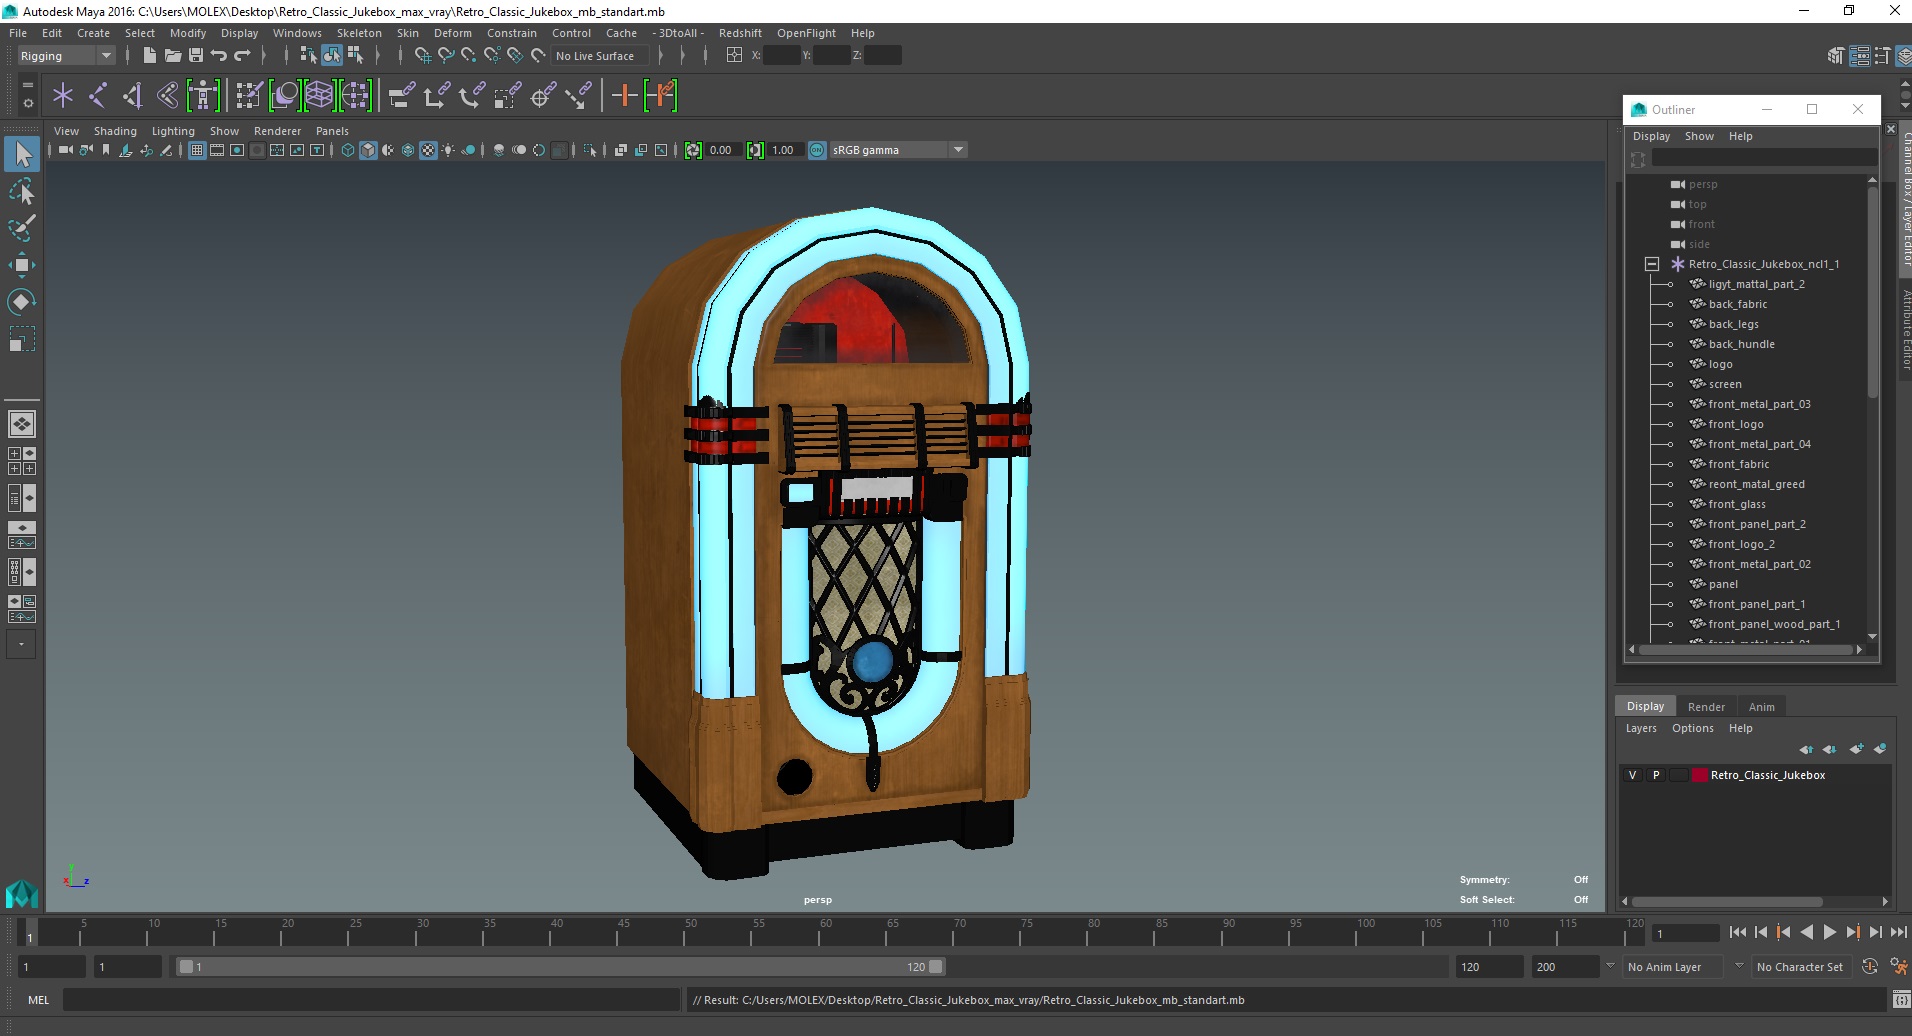Viewport: 1912px width, 1036px height.
Task: Open the Skeleton menu
Action: [x=359, y=33]
